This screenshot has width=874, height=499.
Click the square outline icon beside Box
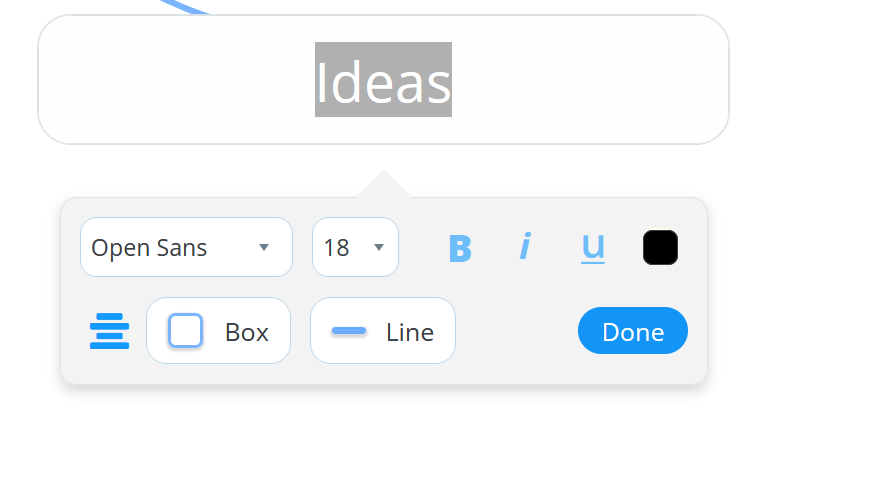point(185,331)
